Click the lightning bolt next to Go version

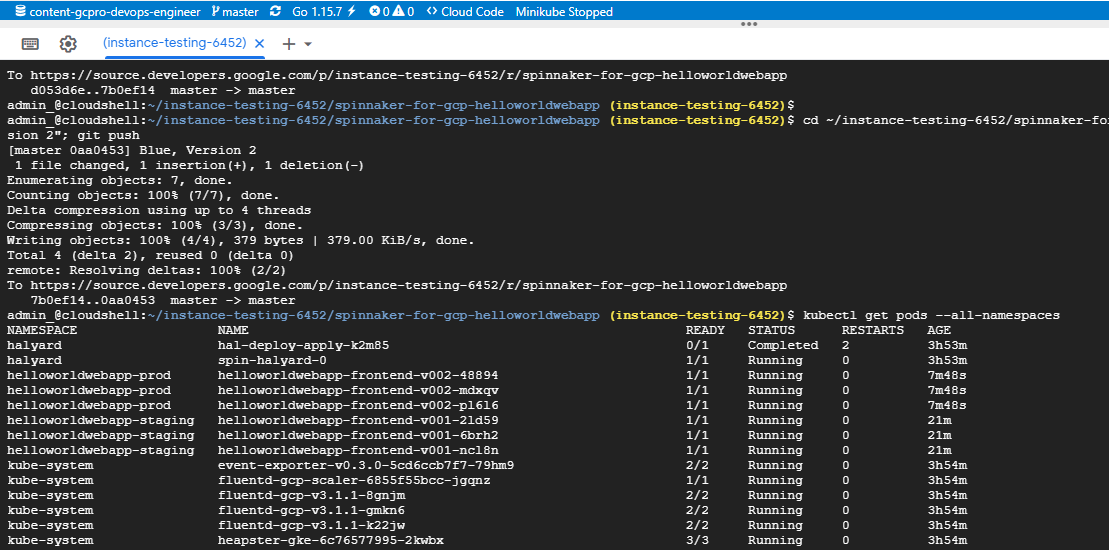tap(350, 12)
